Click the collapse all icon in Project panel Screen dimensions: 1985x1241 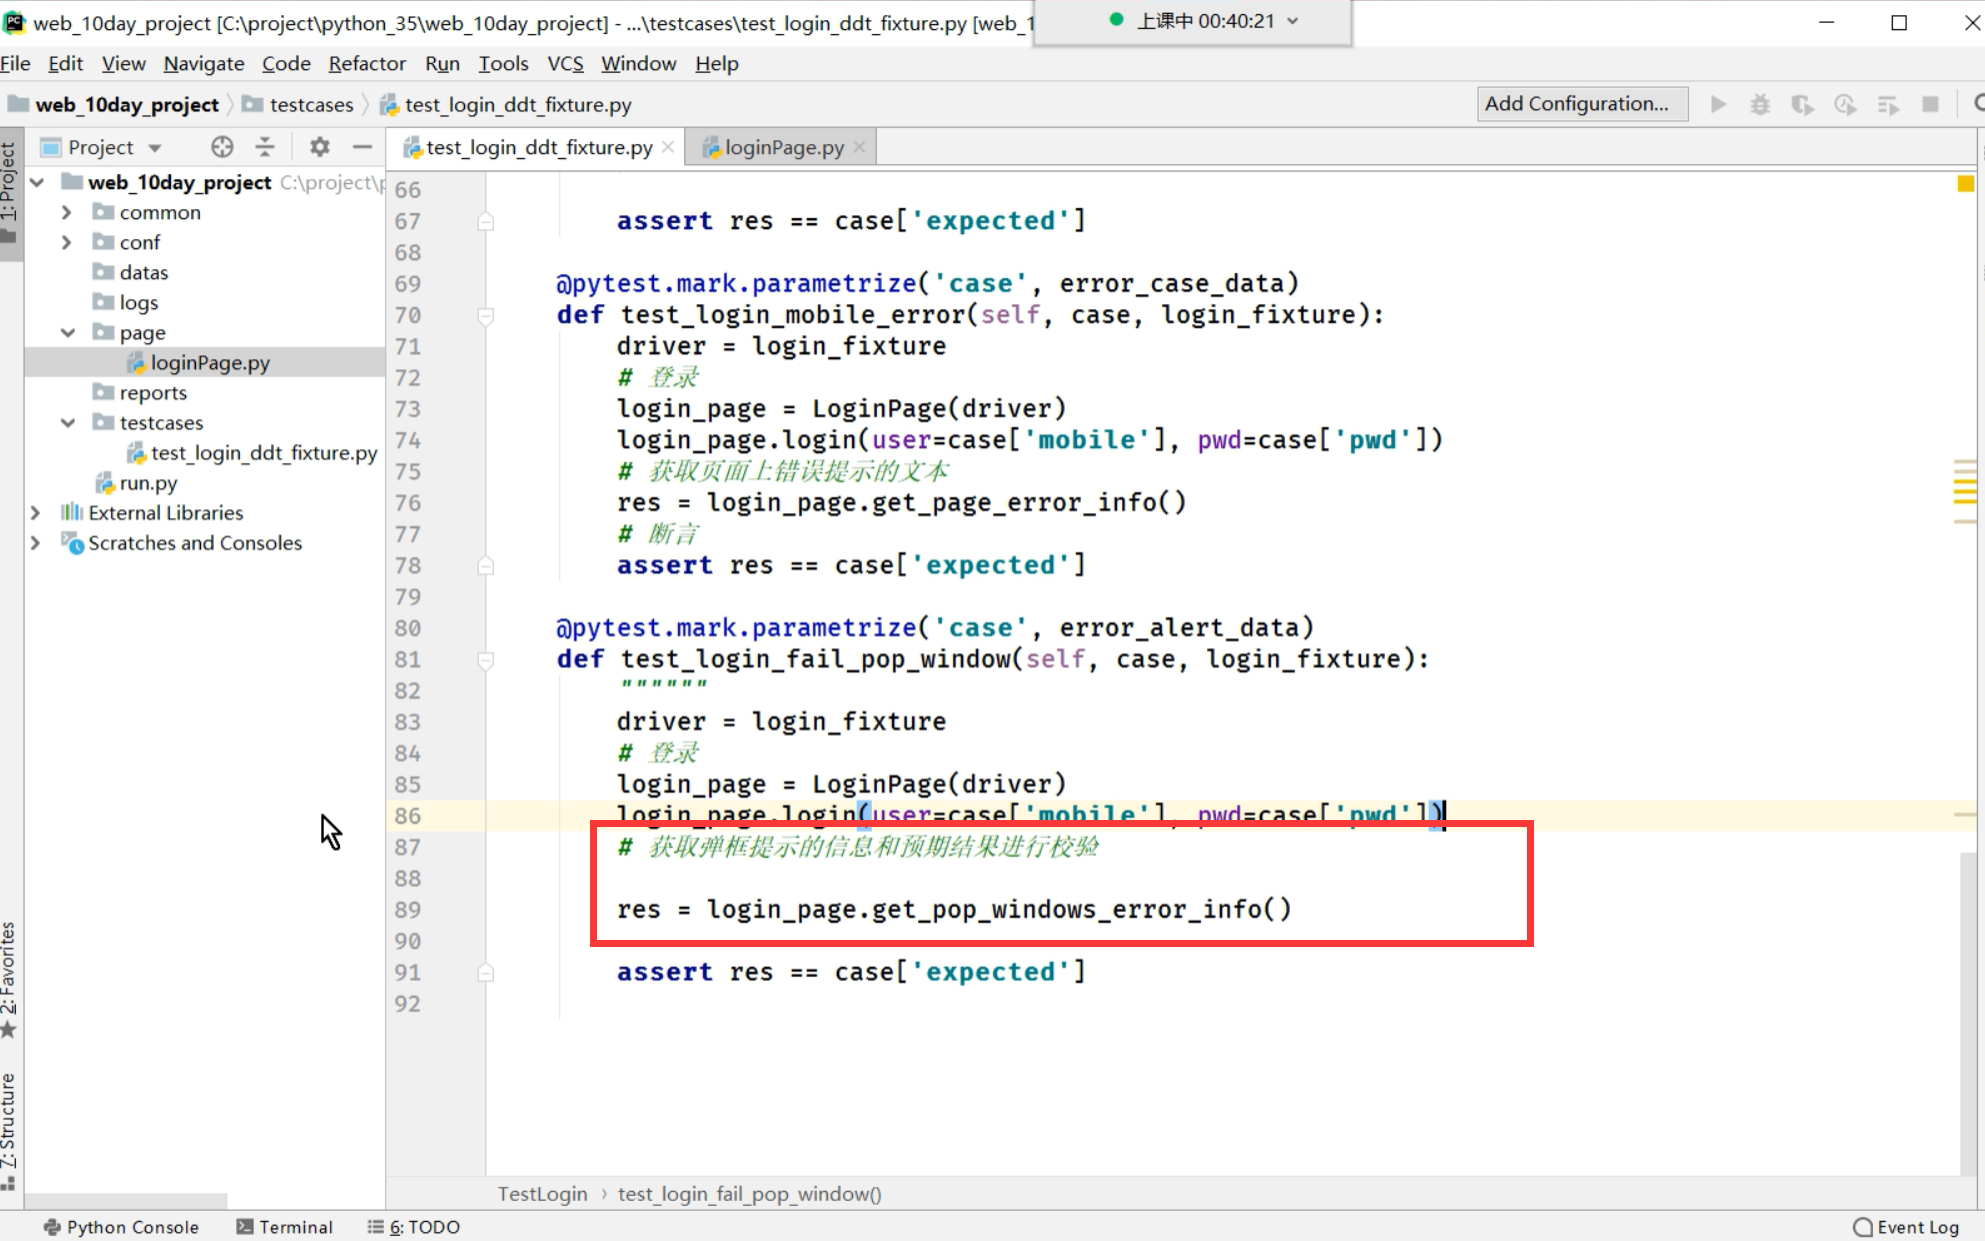pos(265,147)
